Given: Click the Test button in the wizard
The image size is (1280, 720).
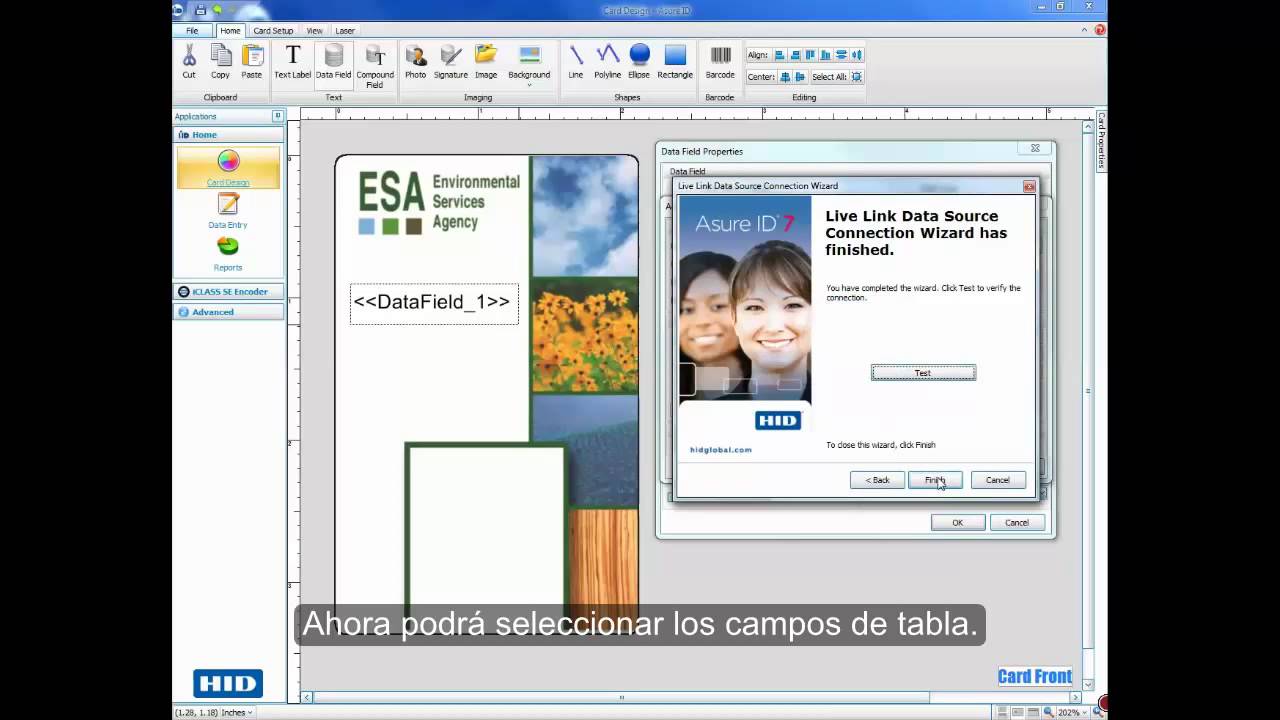Looking at the screenshot, I should tap(923, 373).
